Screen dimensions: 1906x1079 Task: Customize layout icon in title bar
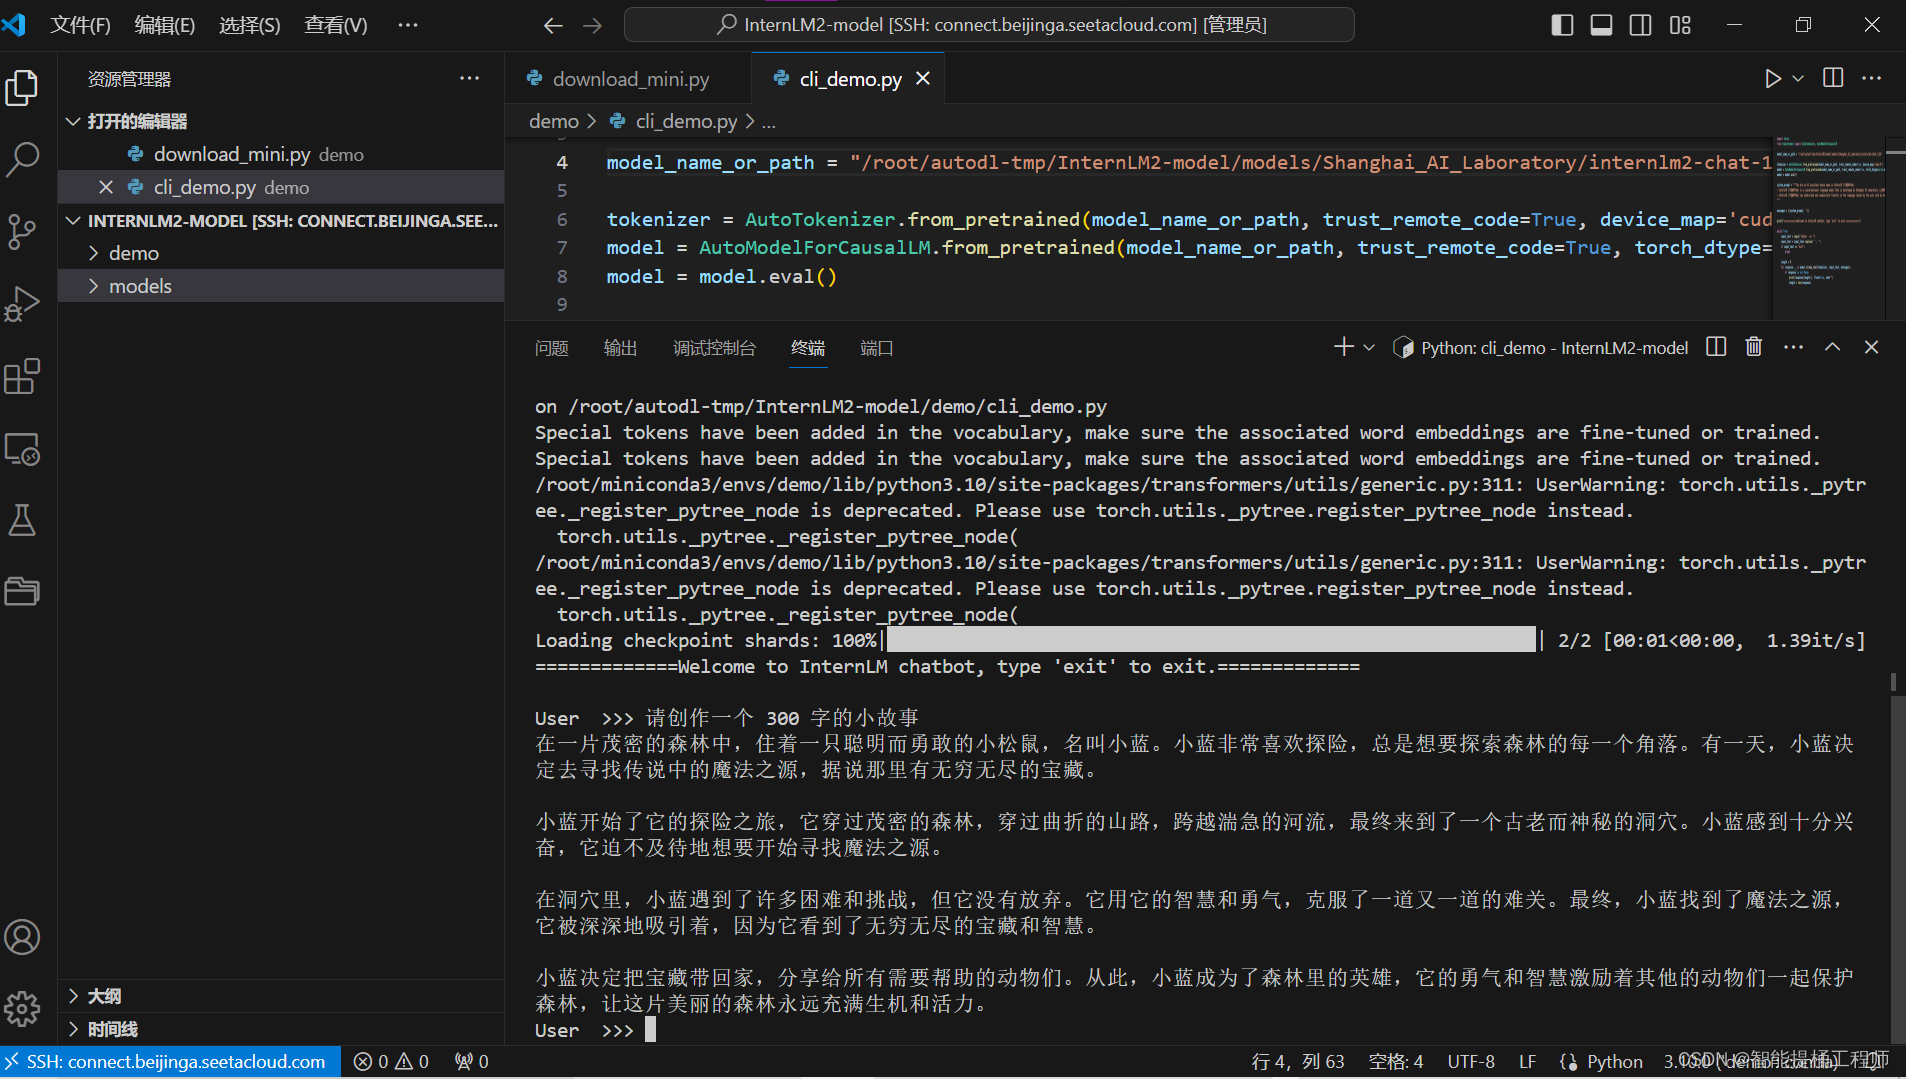tap(1680, 25)
